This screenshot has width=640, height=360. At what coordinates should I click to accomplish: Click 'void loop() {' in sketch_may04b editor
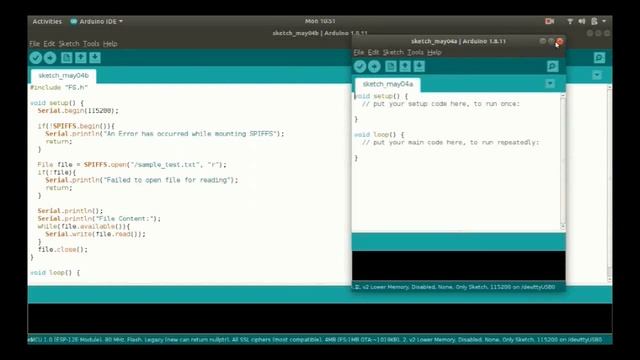click(x=55, y=273)
